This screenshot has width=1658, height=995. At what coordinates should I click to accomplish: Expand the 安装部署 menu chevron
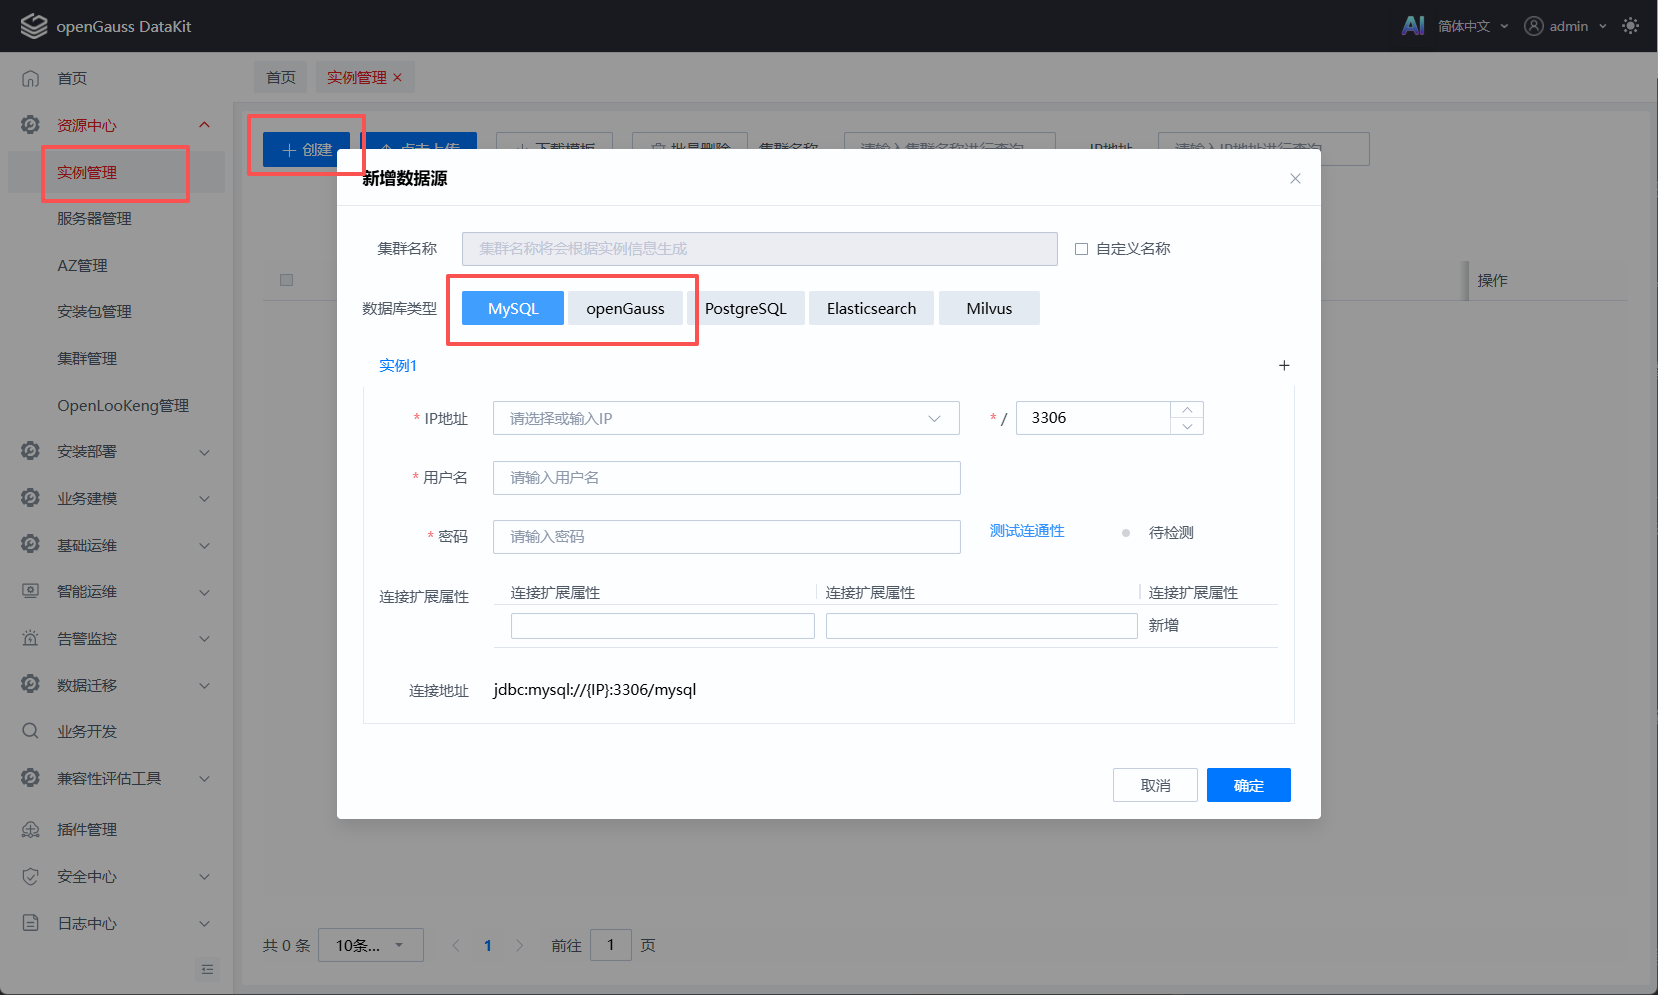click(x=204, y=452)
